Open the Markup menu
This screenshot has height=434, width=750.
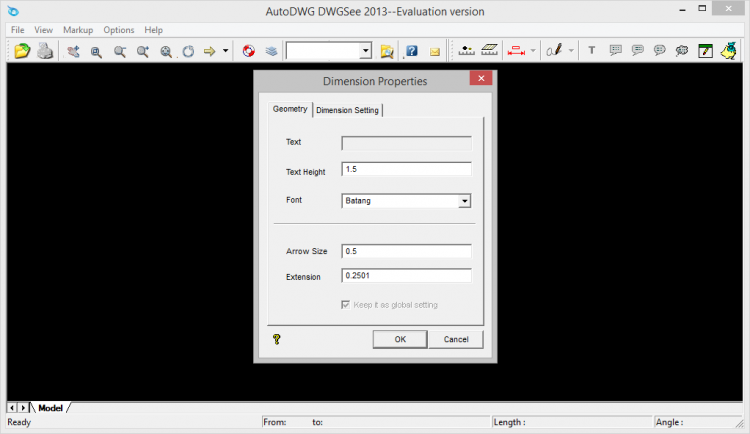(x=78, y=30)
